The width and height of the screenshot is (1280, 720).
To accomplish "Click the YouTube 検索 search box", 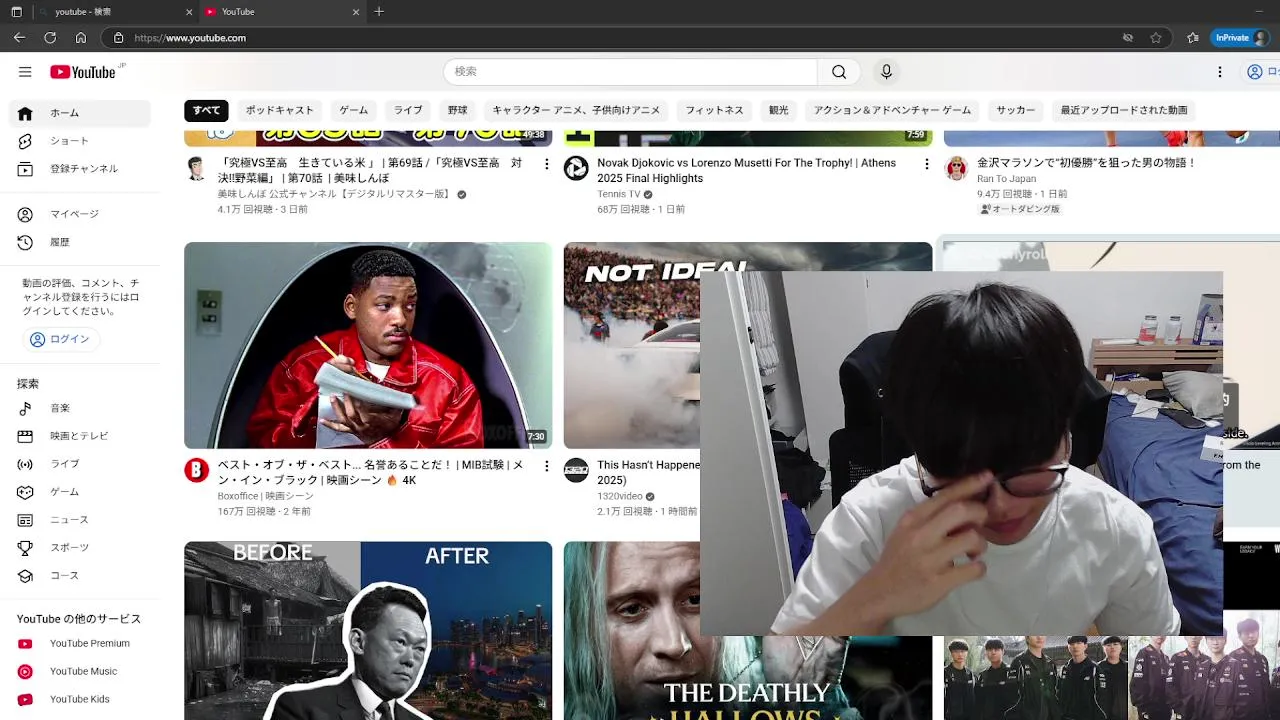I will tap(630, 72).
